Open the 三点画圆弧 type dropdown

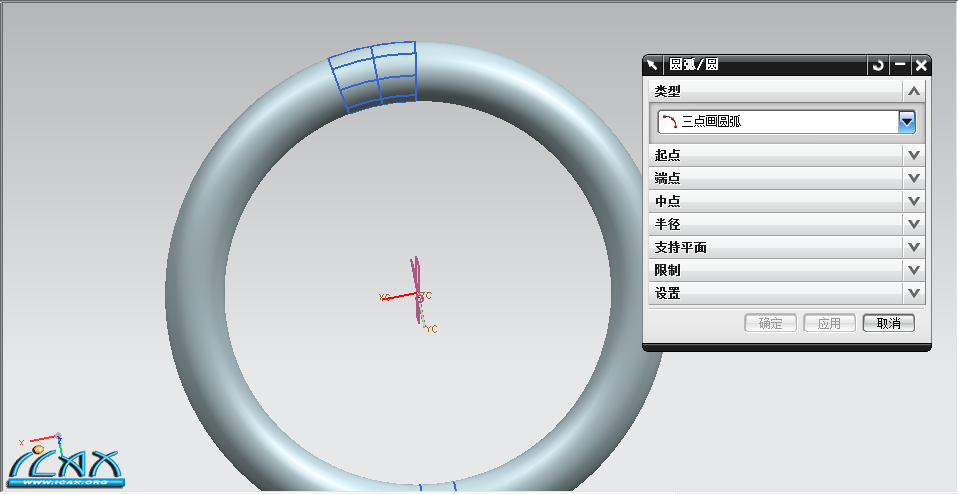click(907, 122)
